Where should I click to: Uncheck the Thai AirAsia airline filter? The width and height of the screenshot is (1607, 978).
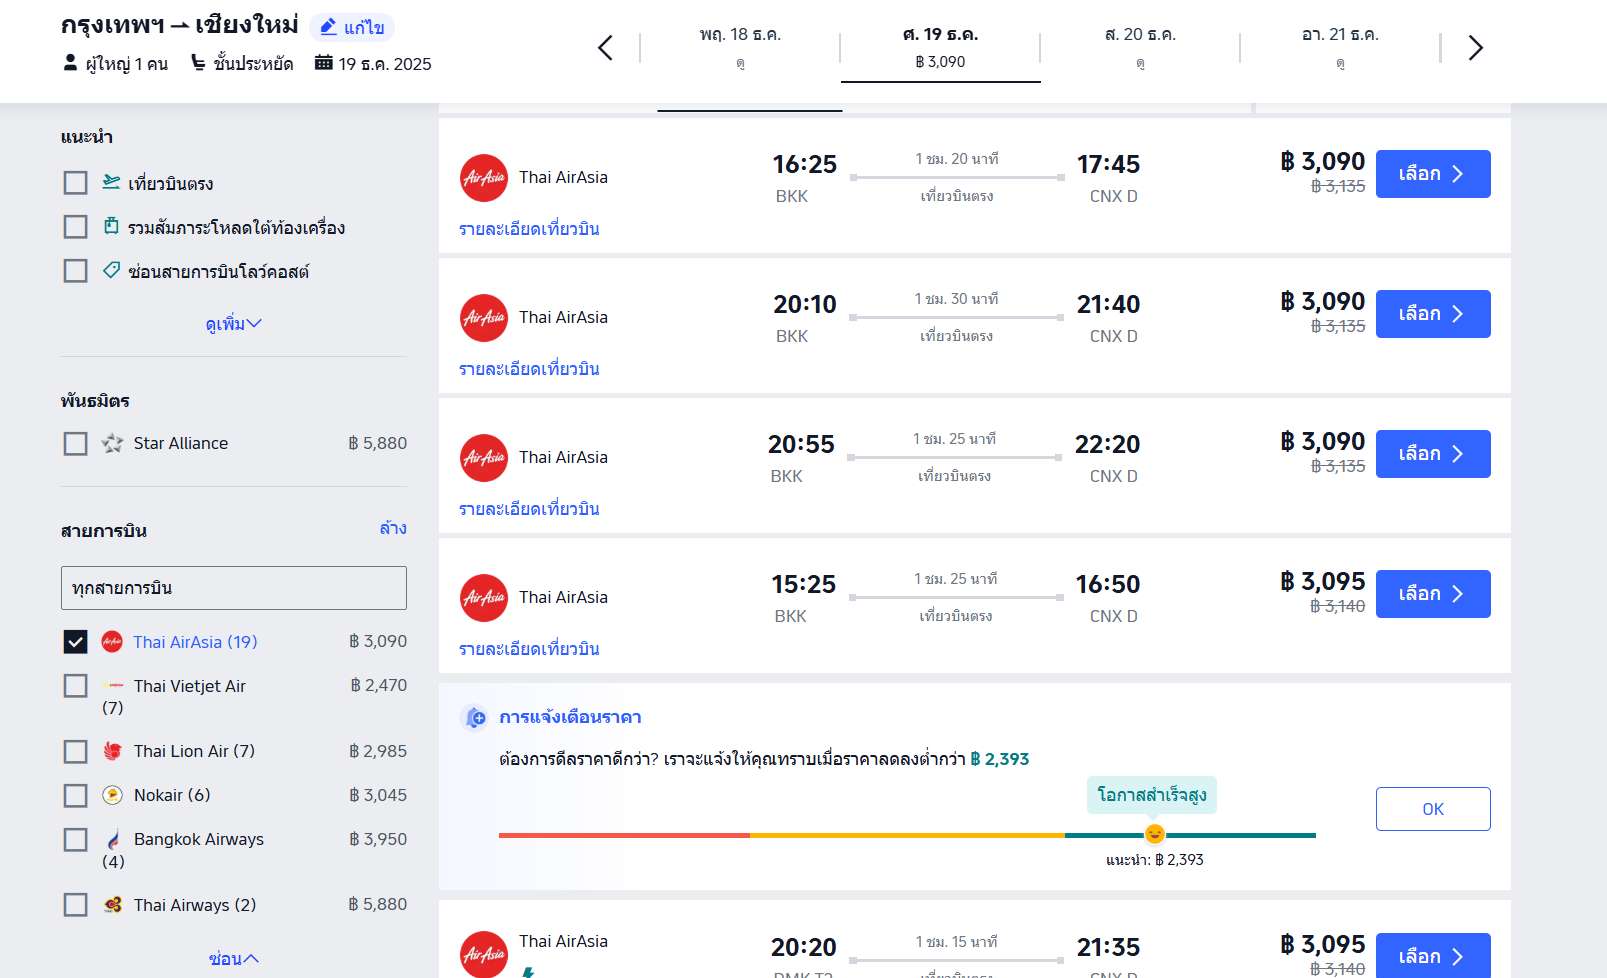tap(76, 642)
